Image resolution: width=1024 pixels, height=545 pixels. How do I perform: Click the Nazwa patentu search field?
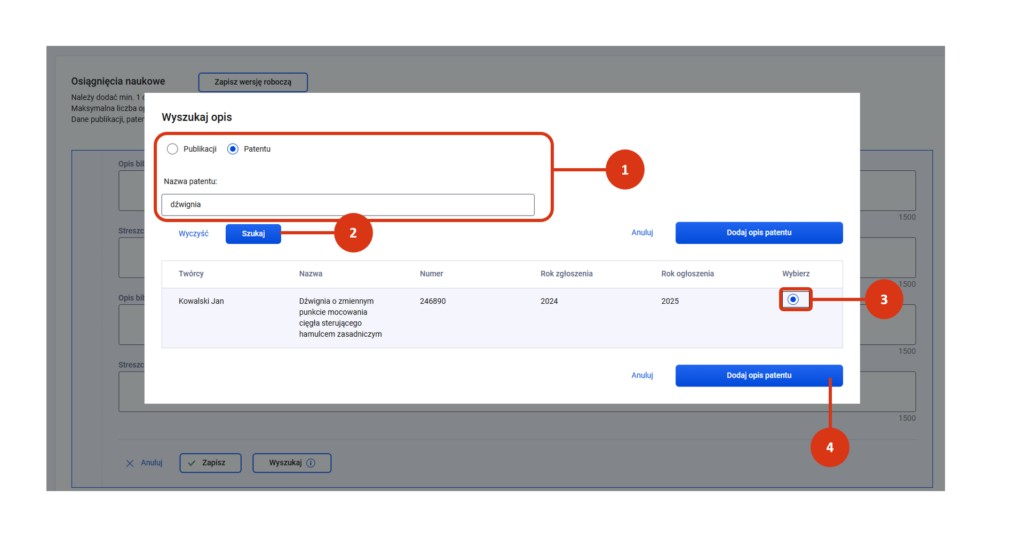pyautogui.click(x=347, y=204)
